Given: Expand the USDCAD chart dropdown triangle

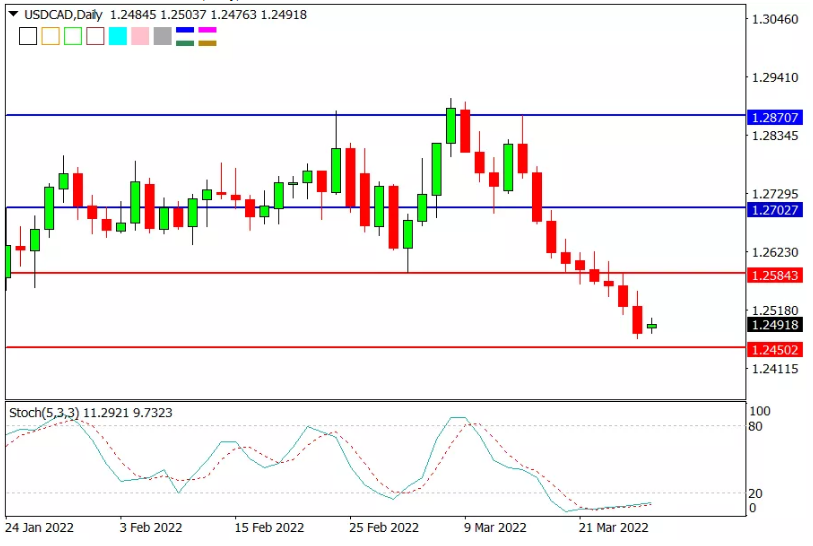Looking at the screenshot, I should [x=13, y=14].
